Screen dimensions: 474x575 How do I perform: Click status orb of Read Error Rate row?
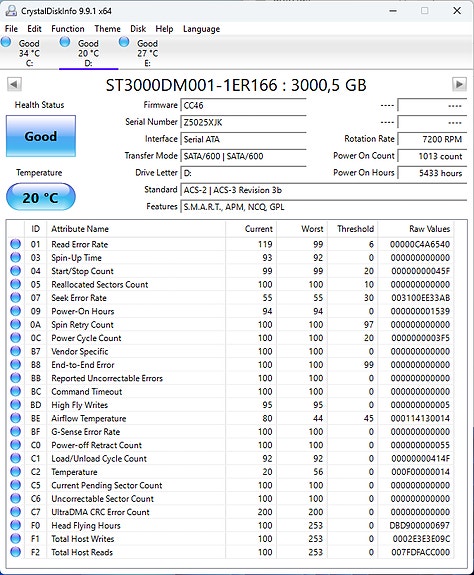click(x=15, y=244)
